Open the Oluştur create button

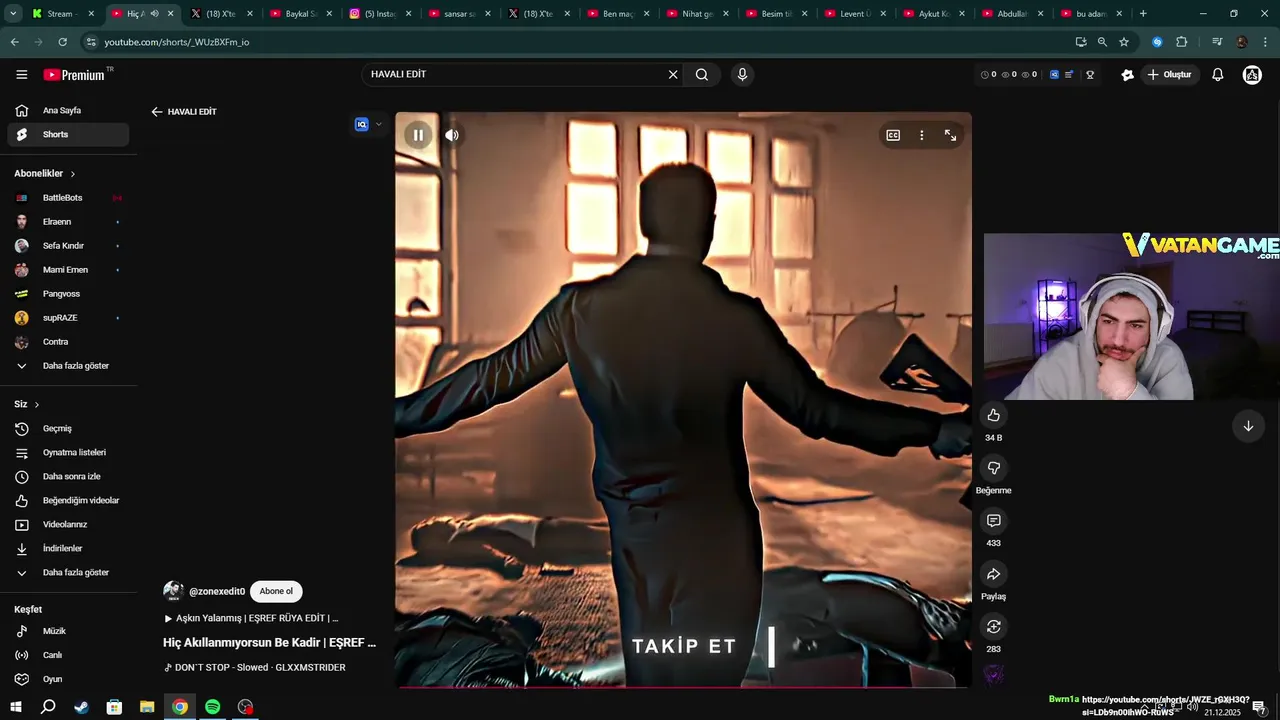coord(1170,75)
